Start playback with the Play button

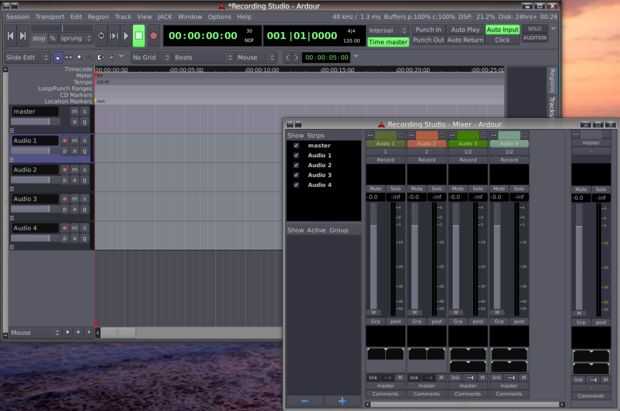coord(126,36)
